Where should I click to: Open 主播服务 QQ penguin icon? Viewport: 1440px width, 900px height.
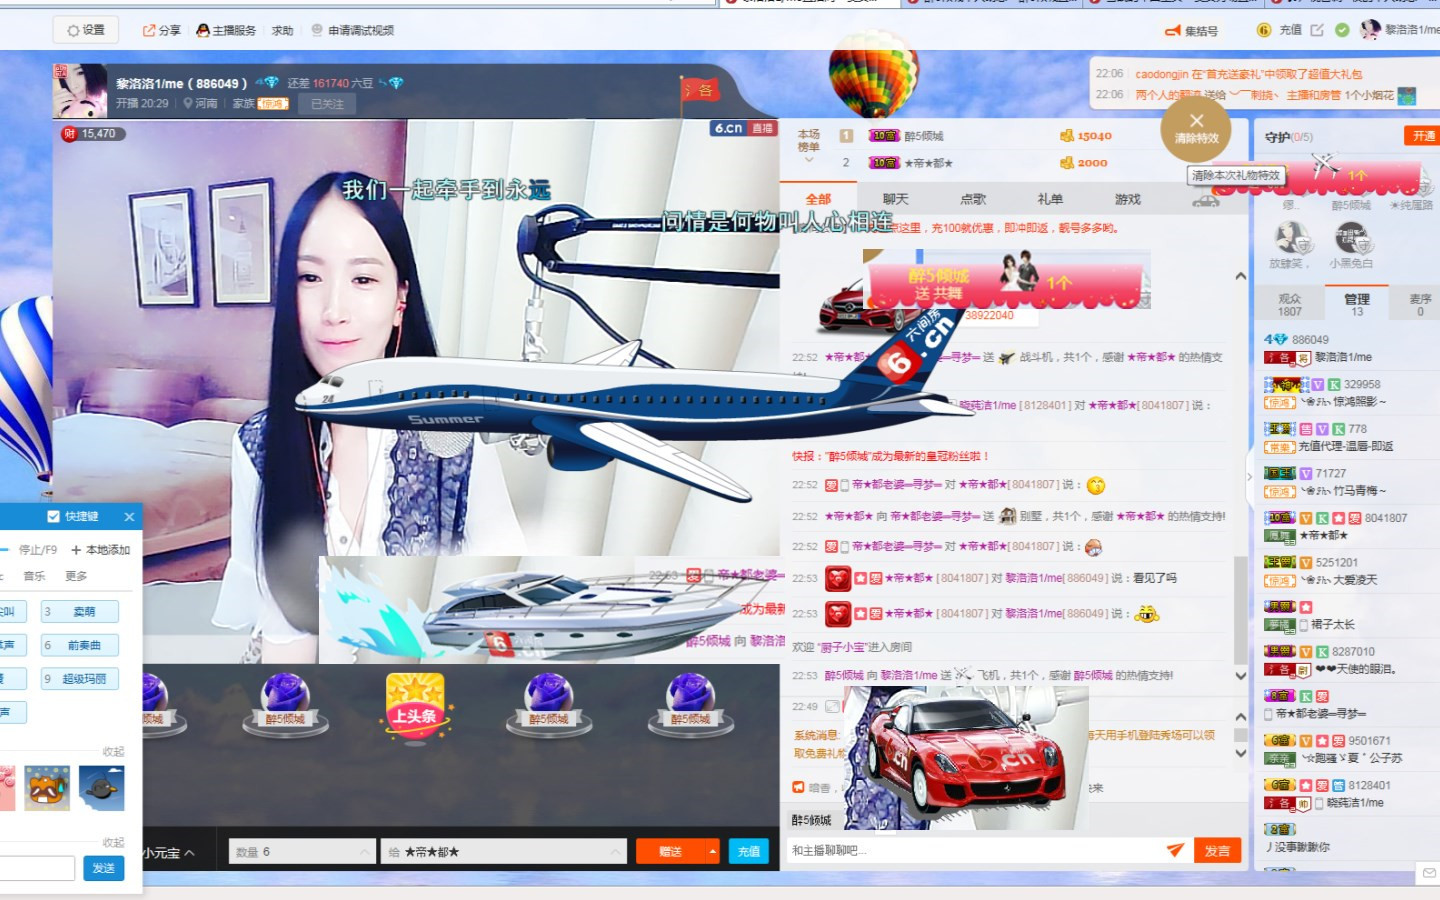tap(203, 30)
